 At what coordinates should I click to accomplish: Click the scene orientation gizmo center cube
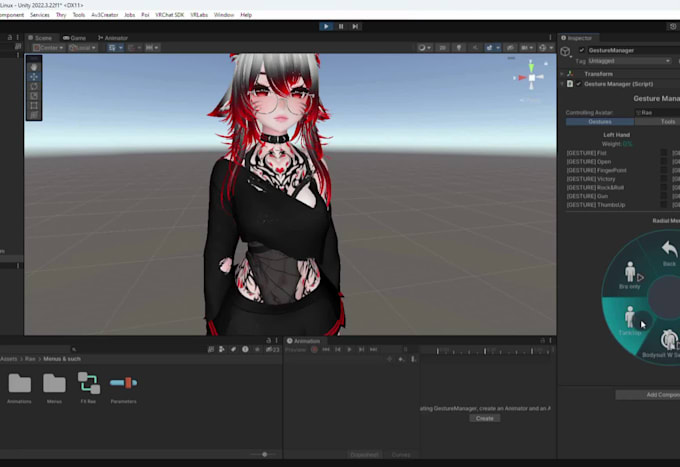click(x=532, y=78)
